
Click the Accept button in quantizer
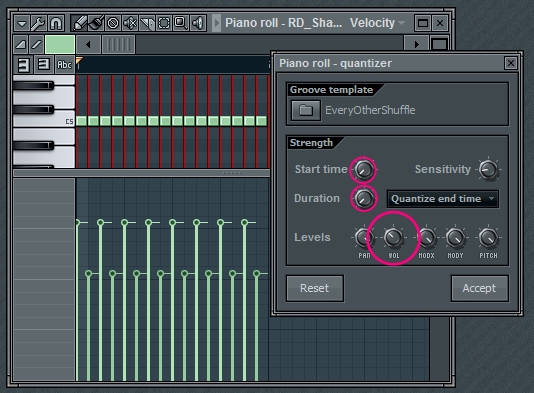click(479, 288)
